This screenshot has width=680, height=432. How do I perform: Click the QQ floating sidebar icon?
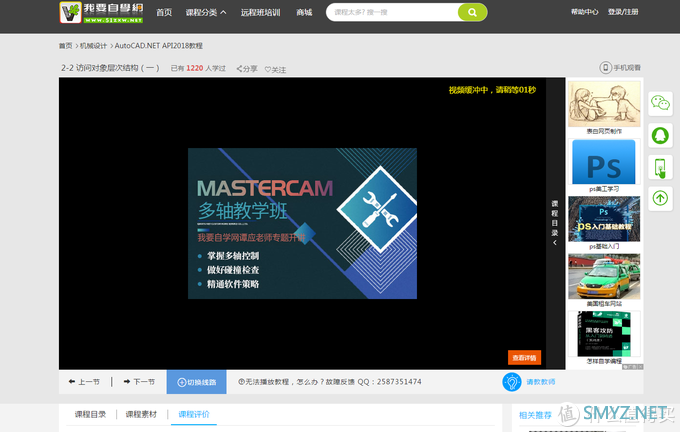coord(660,135)
